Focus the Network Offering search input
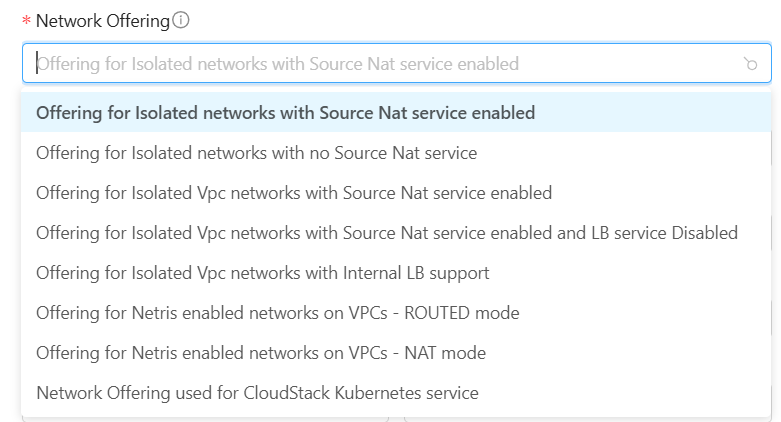The width and height of the screenshot is (781, 422). click(x=380, y=63)
